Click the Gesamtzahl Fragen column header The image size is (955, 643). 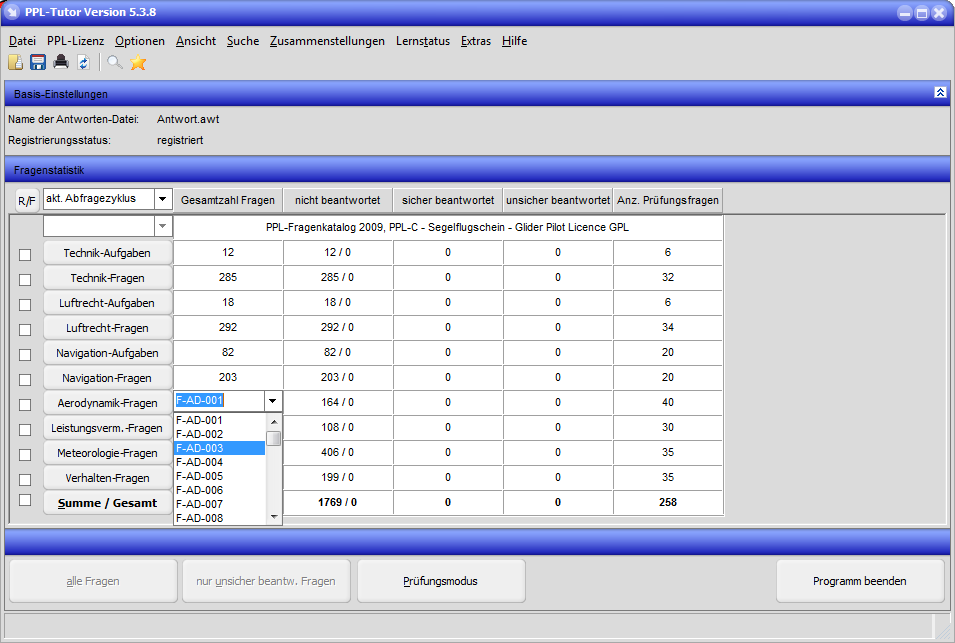(x=228, y=200)
